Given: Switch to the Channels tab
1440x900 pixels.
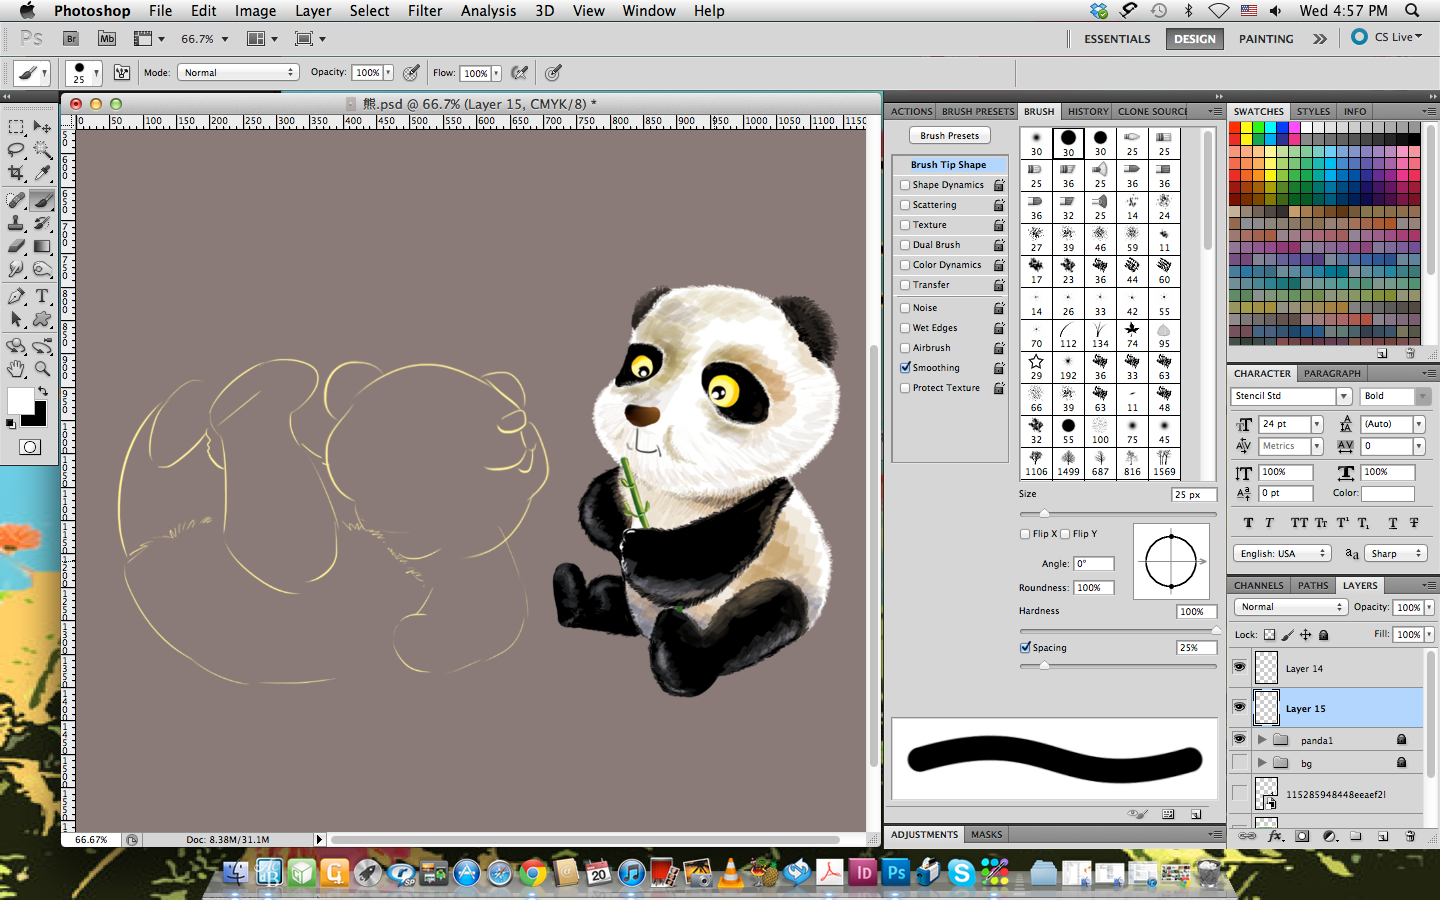Looking at the screenshot, I should tap(1258, 585).
